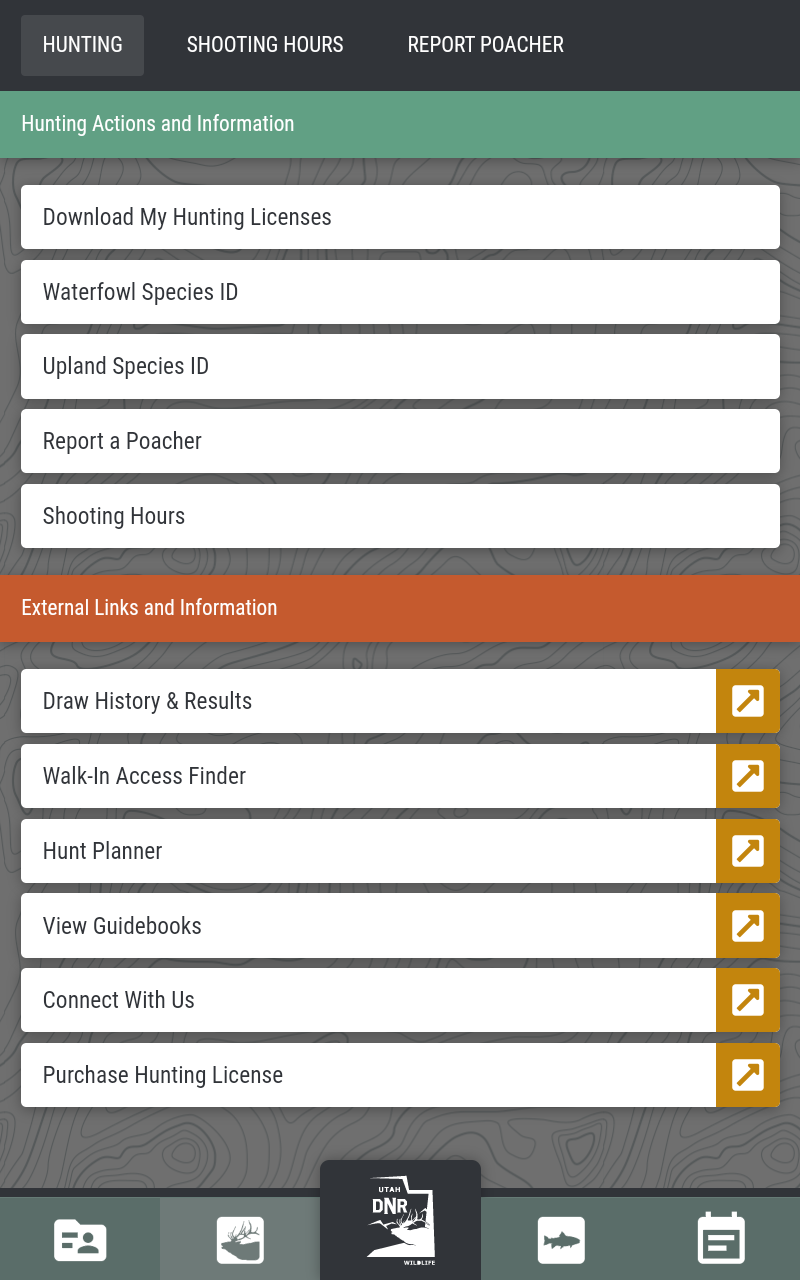Viewport: 800px width, 1280px height.
Task: Select the HUNTING tab
Action: click(x=83, y=45)
